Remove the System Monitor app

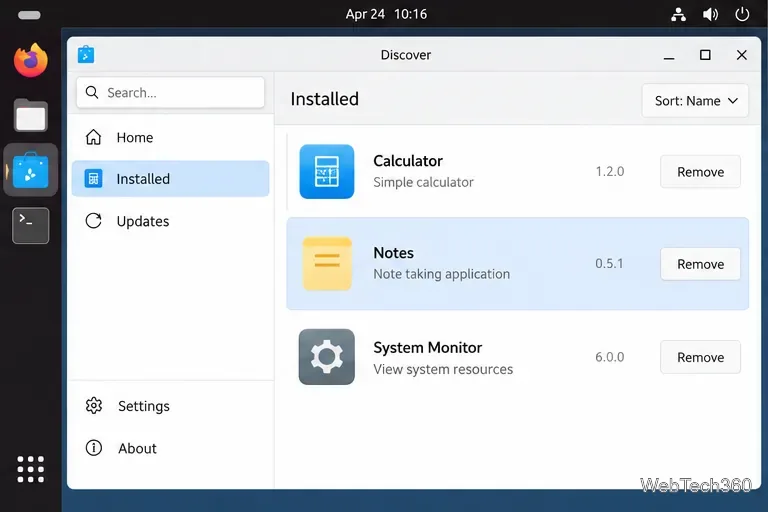[700, 357]
